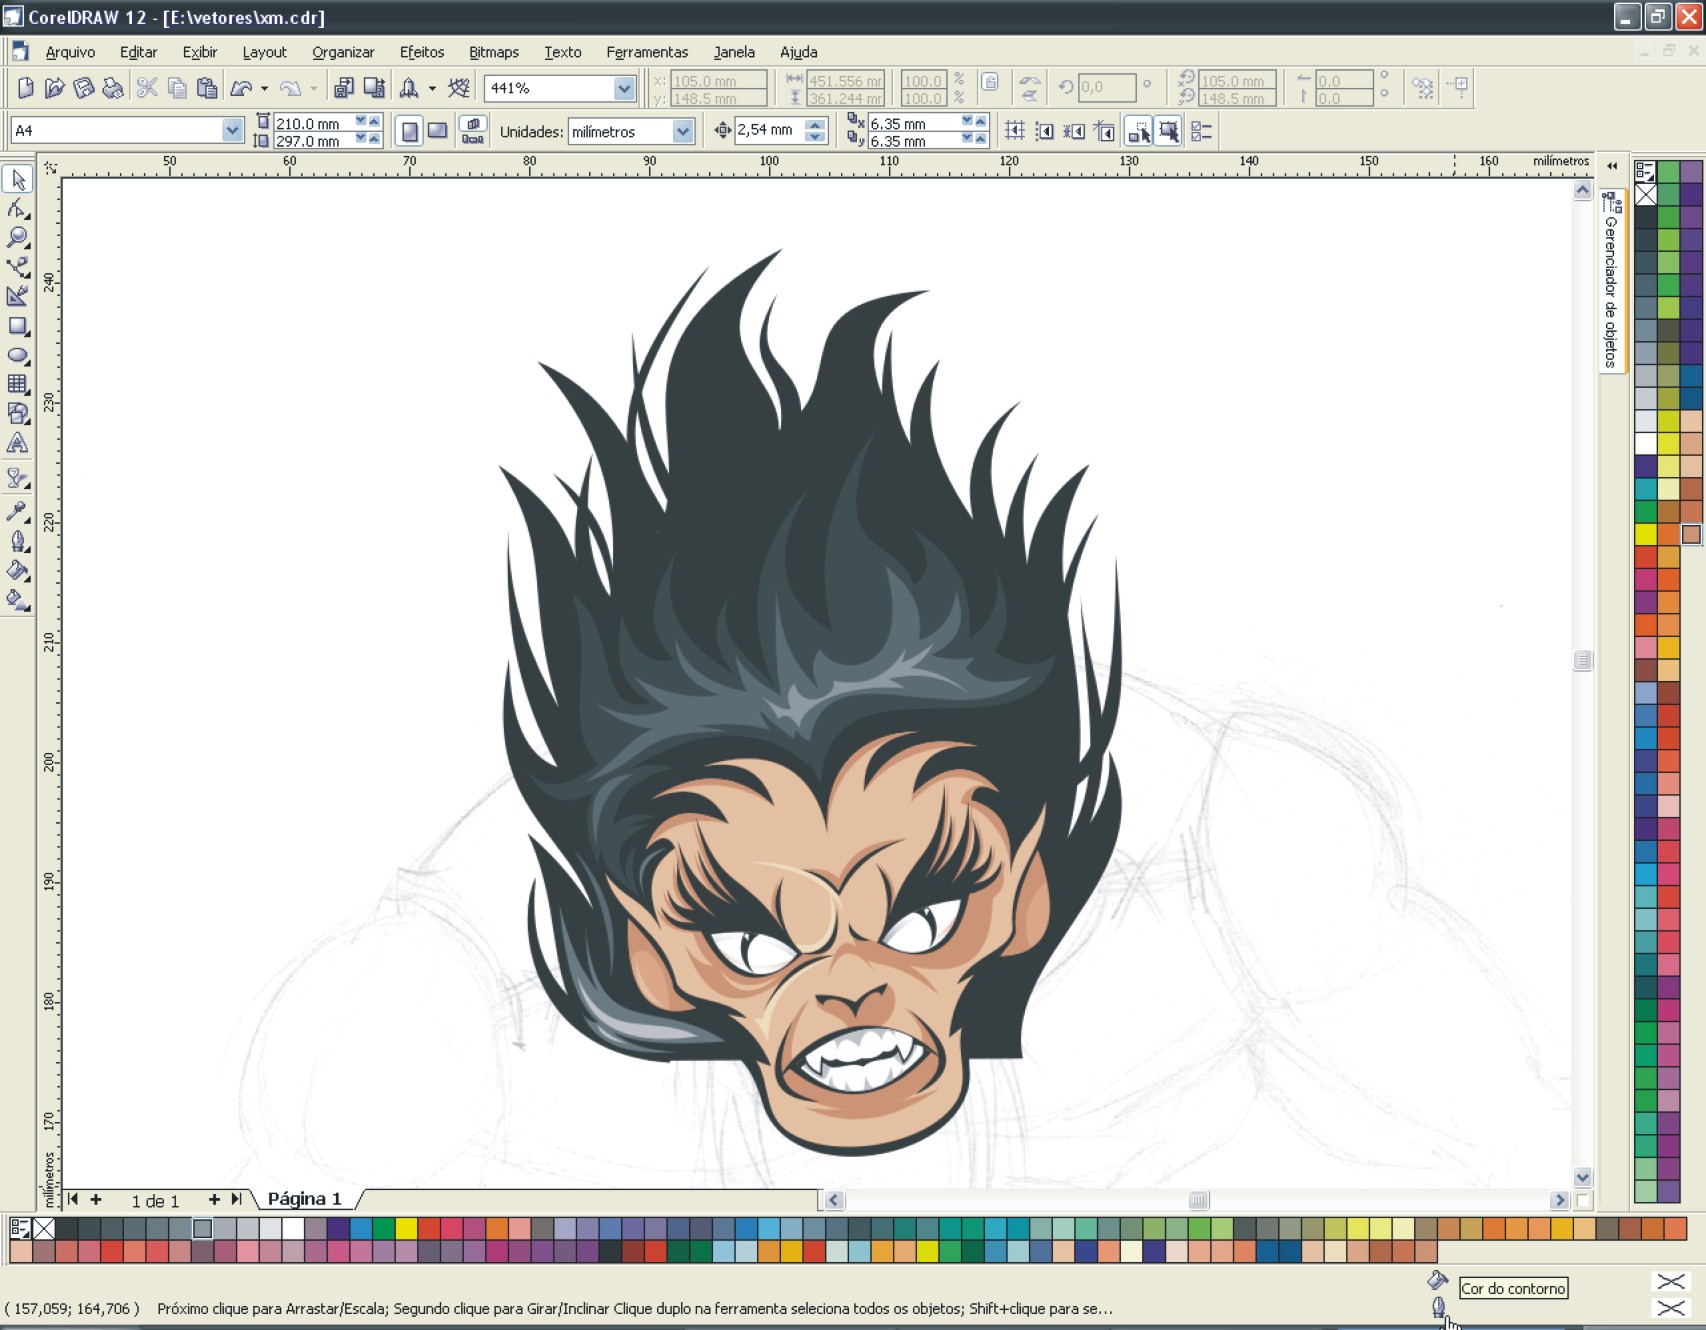1706x1330 pixels.
Task: Open the Options dialog icon
Action: coord(1202,131)
